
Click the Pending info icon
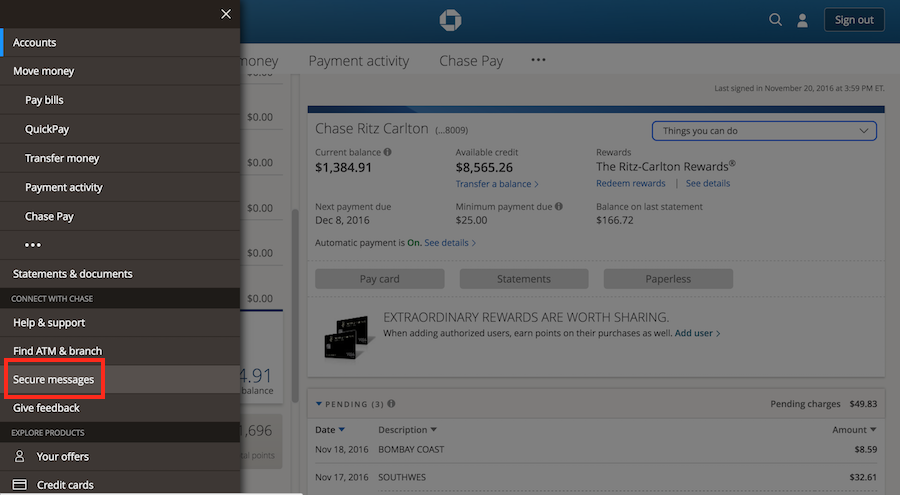391,404
